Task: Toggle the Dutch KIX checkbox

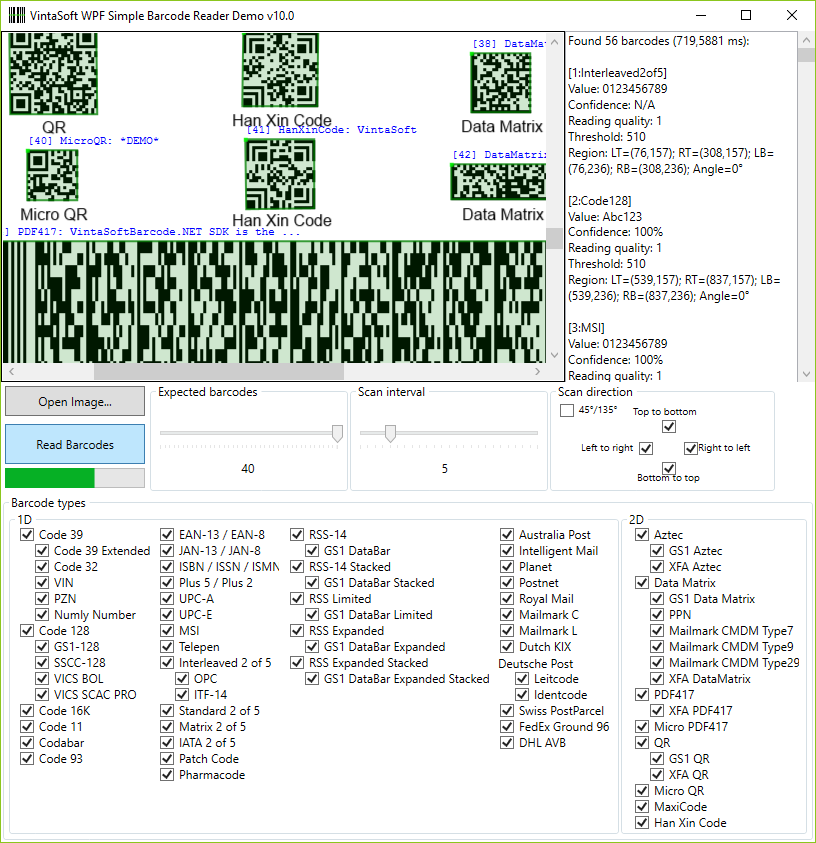Action: click(x=506, y=646)
